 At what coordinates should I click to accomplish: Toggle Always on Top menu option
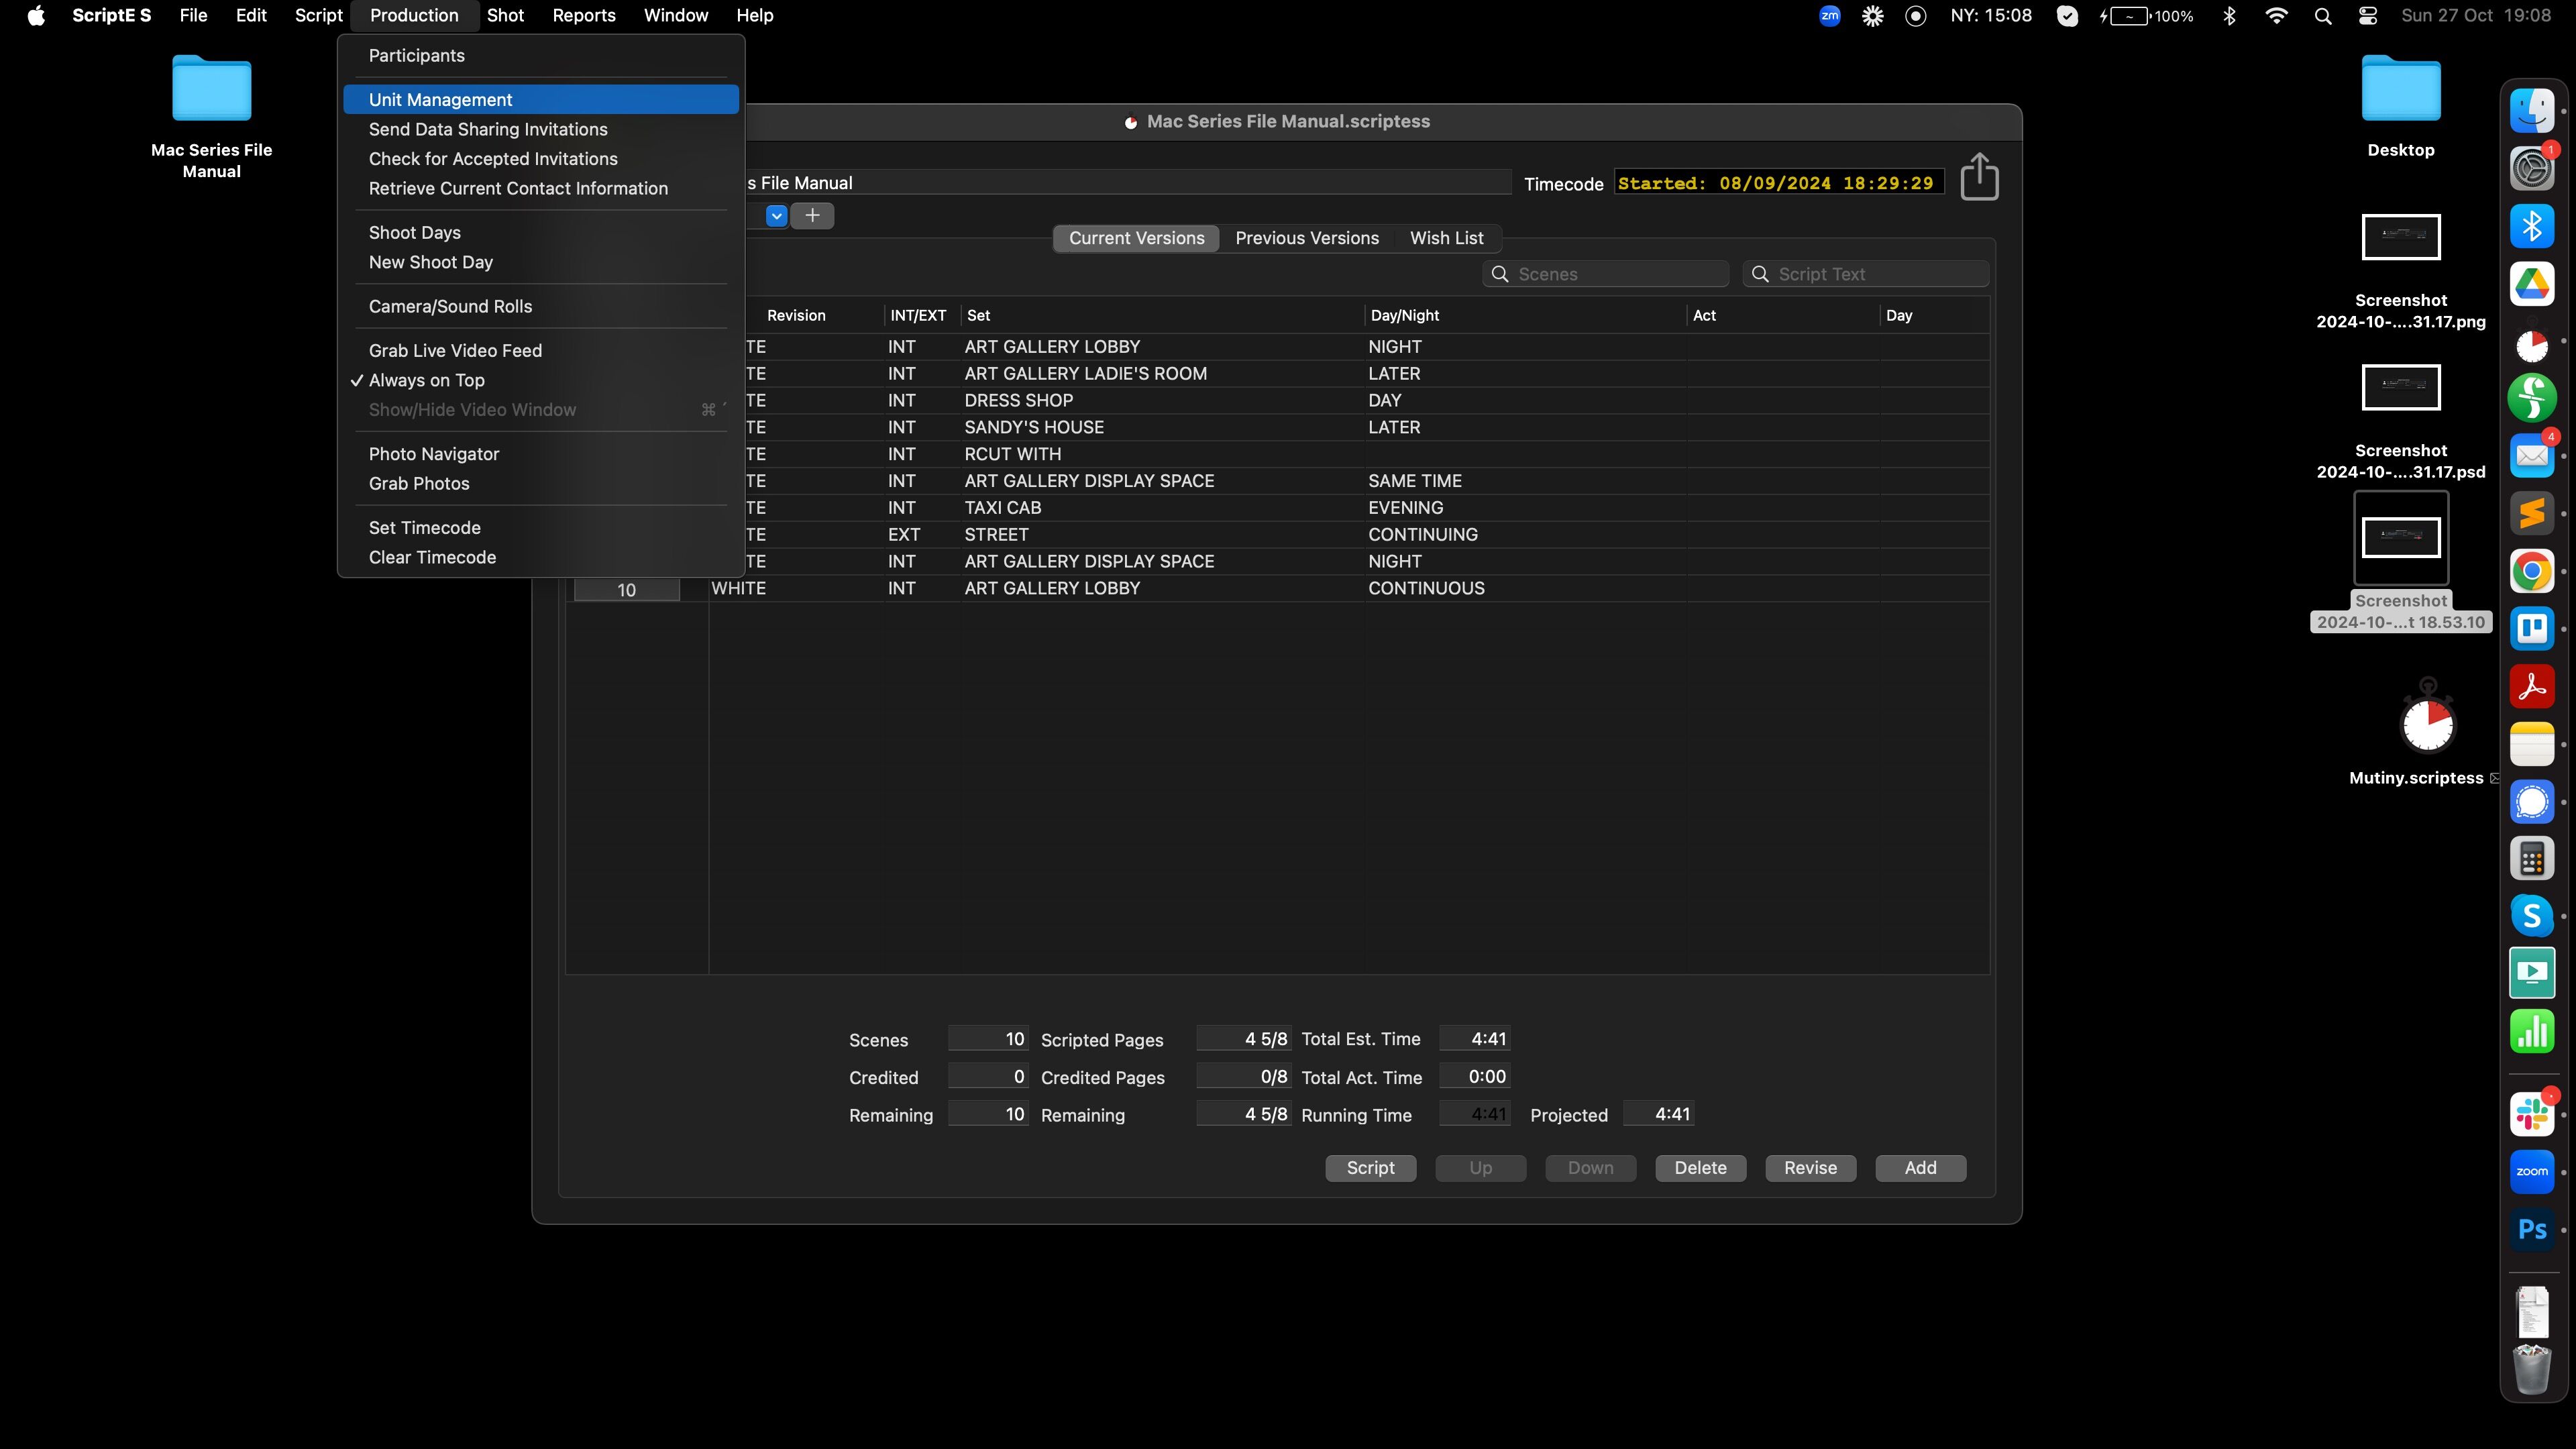click(427, 380)
